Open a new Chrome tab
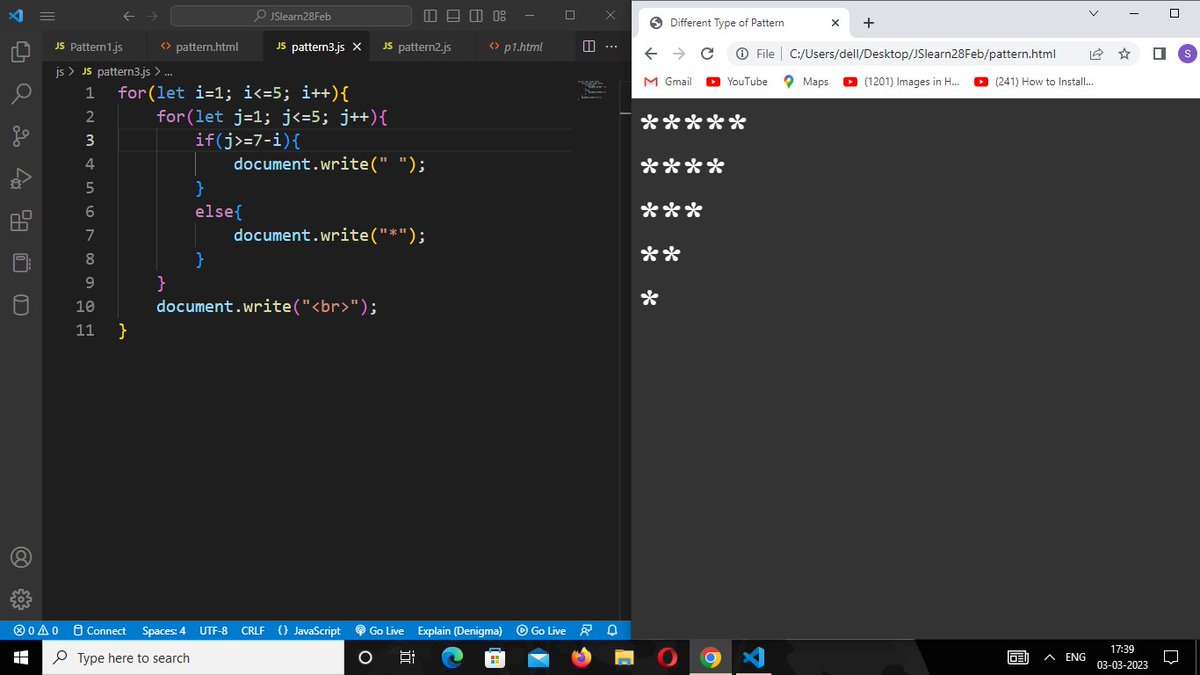The image size is (1200, 675). [x=868, y=23]
